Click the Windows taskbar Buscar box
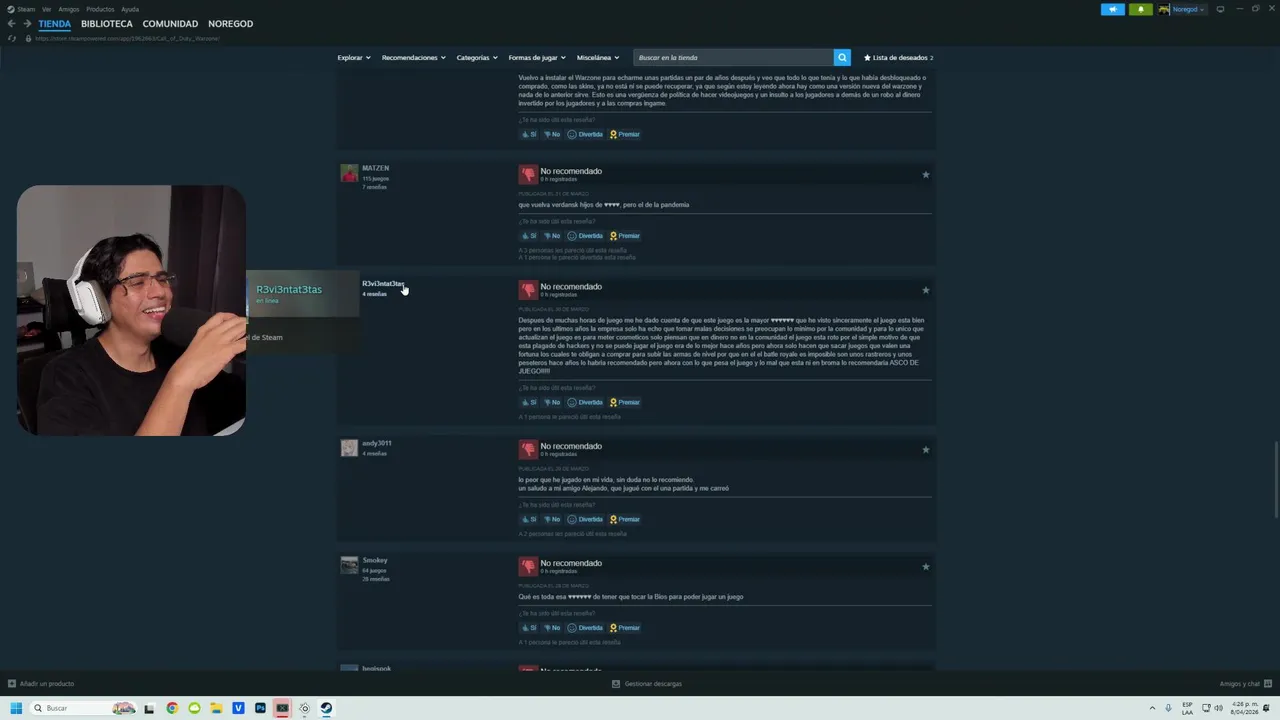This screenshot has width=1280, height=720. (82, 708)
